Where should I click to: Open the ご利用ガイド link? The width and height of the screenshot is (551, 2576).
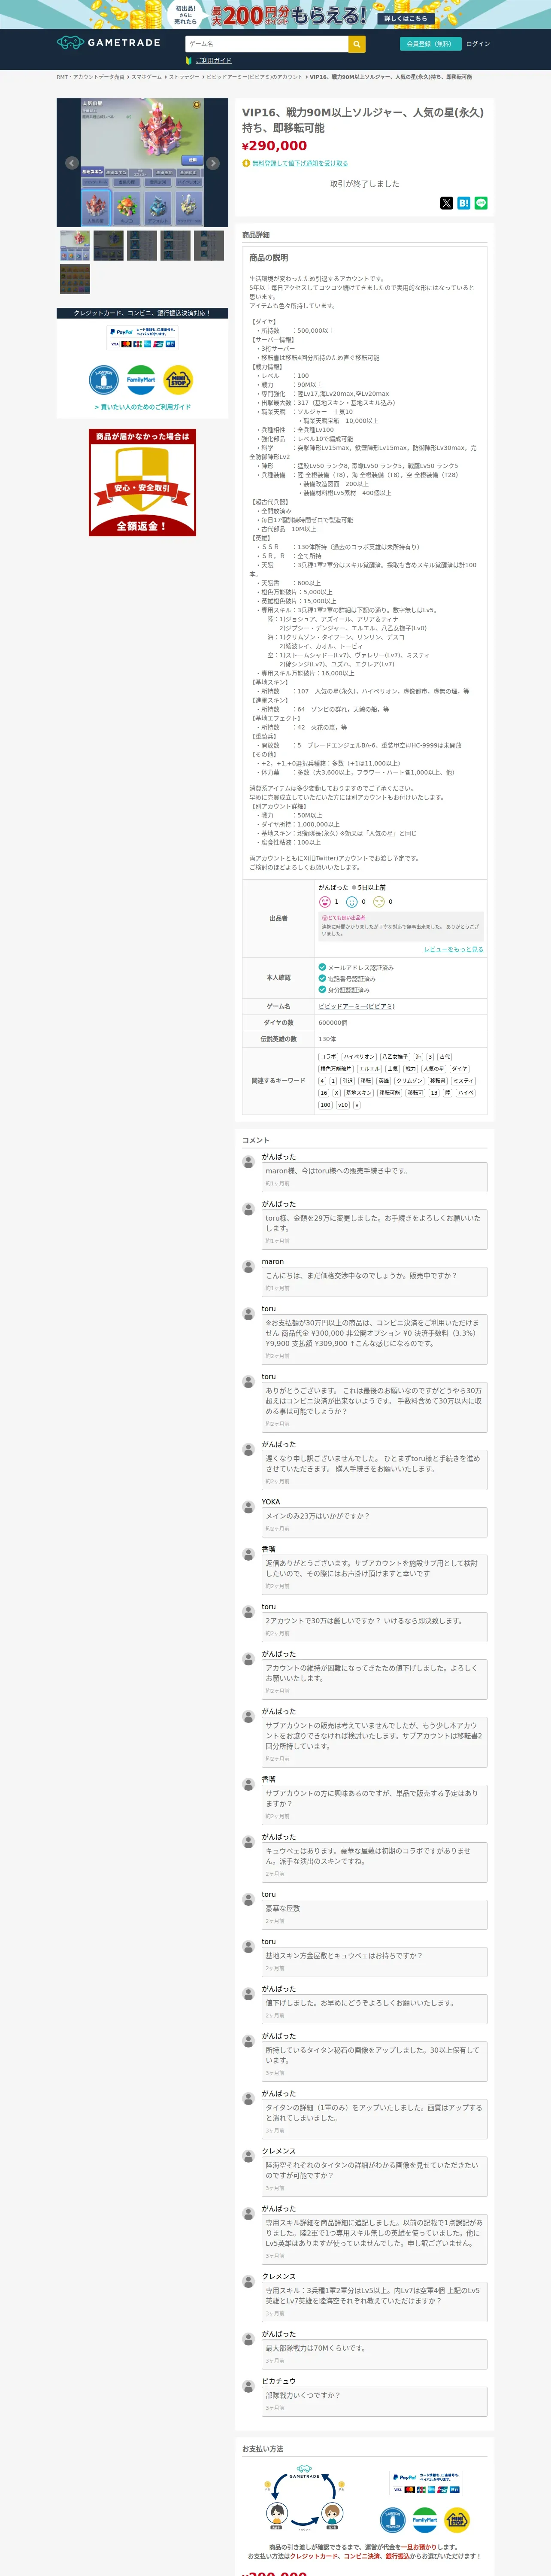213,61
